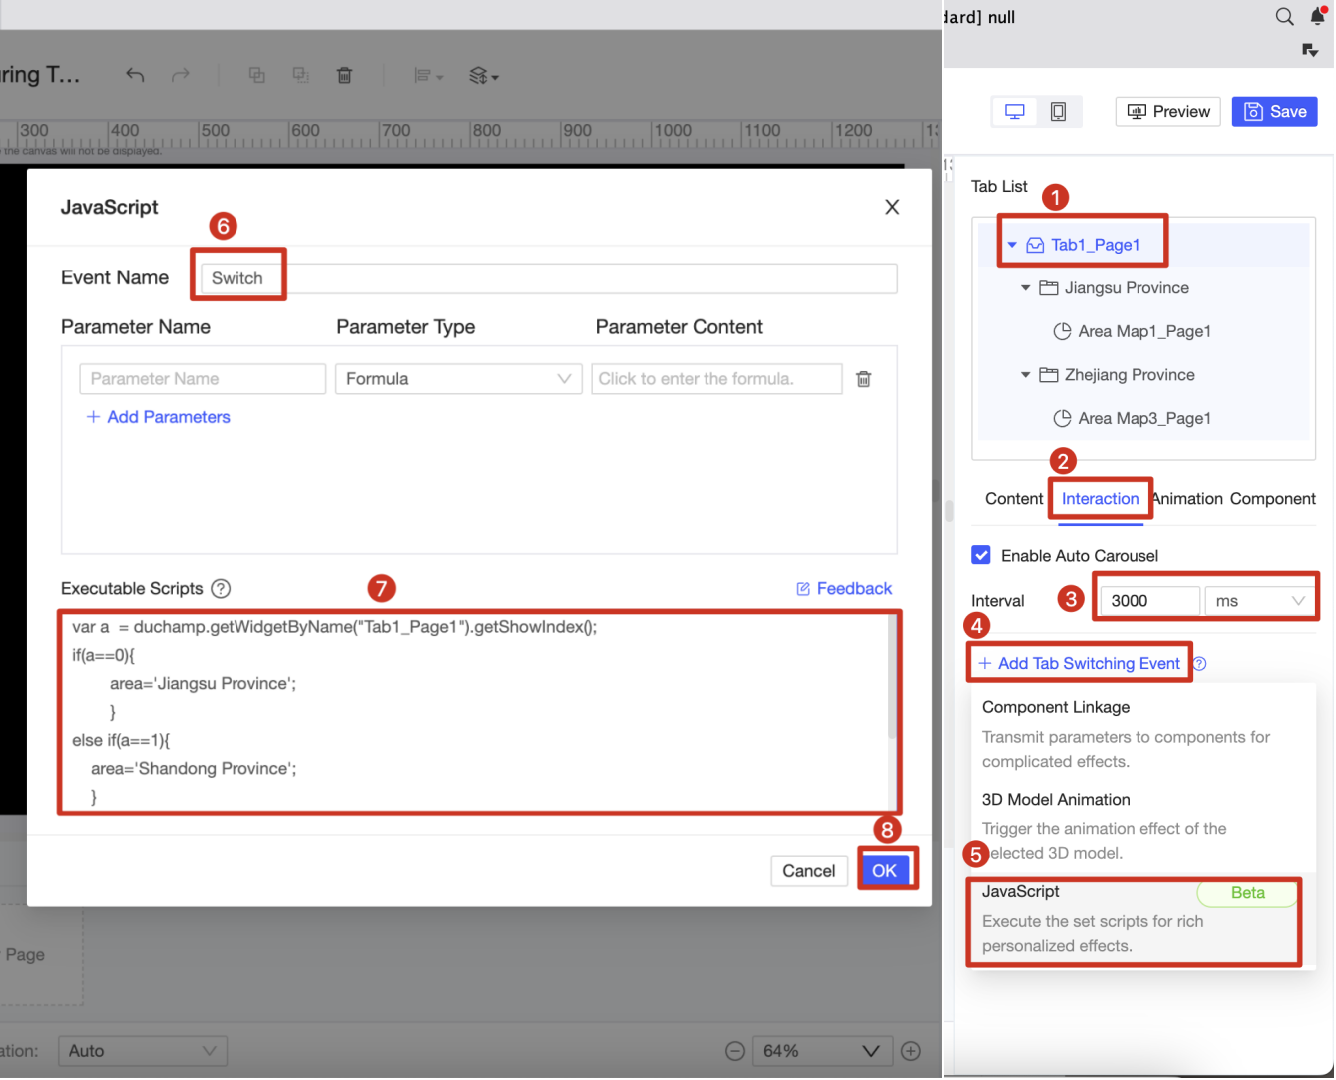
Task: Click the Interval value field 3000
Action: click(1150, 601)
